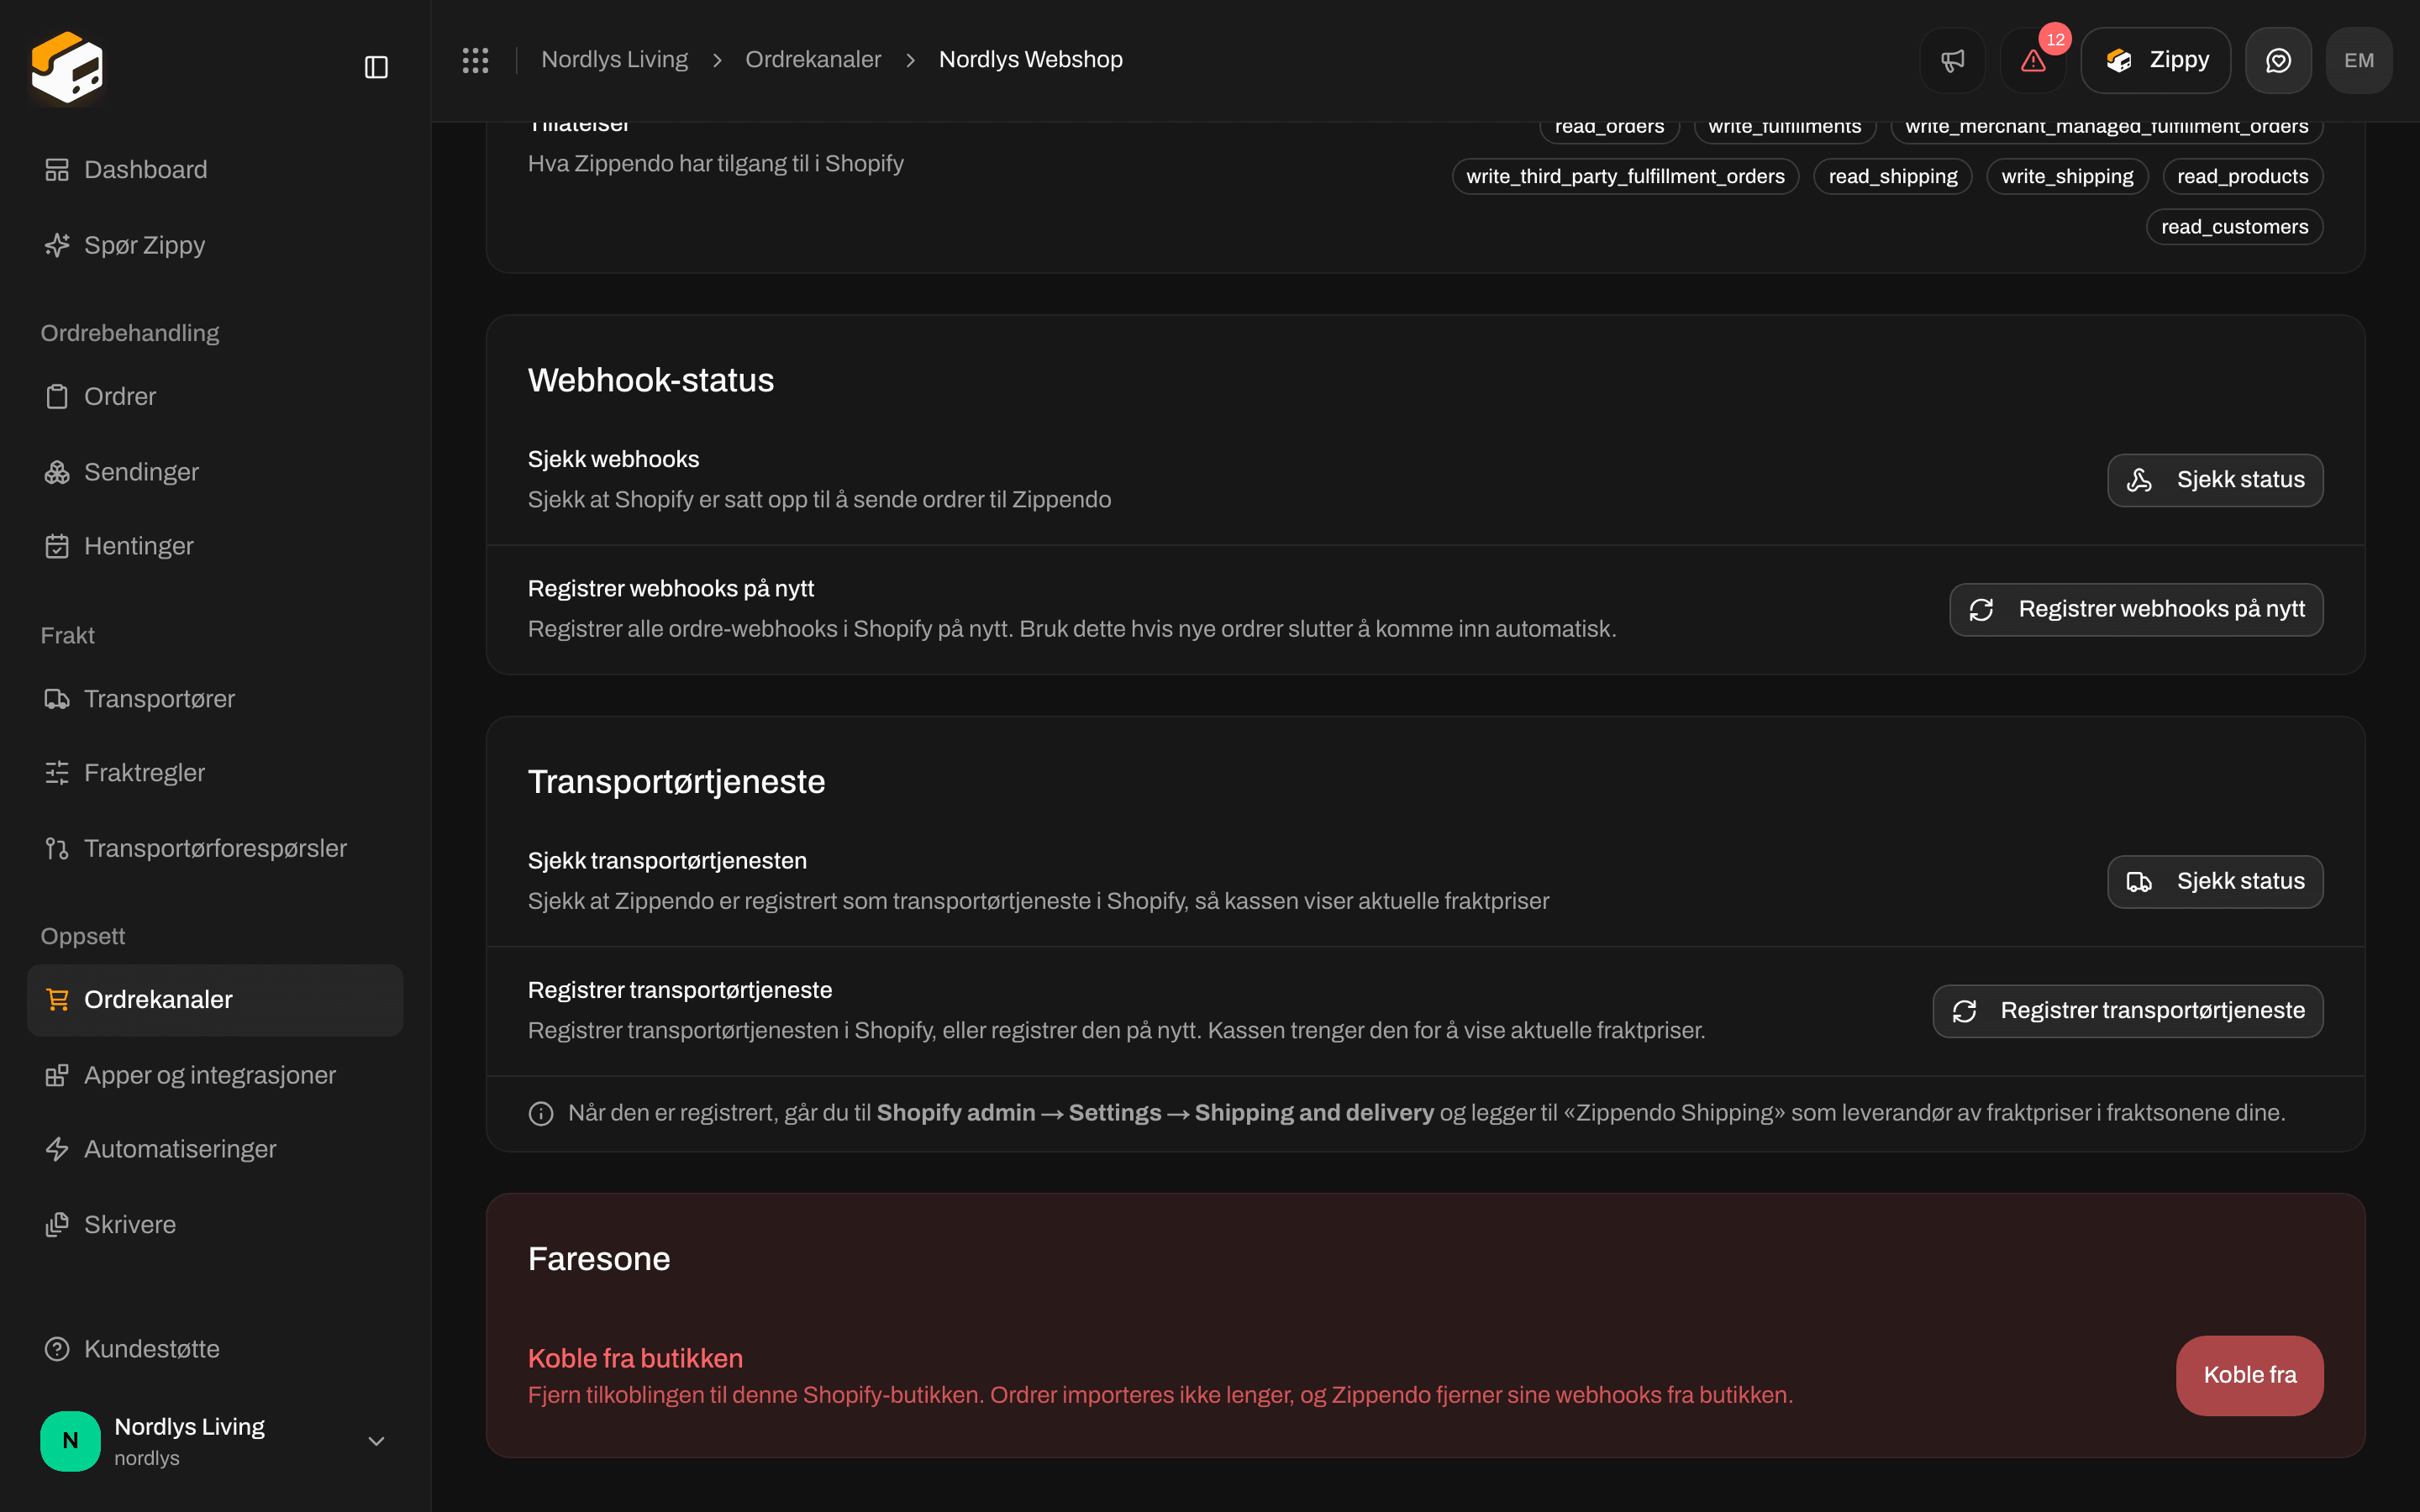Select Ordrekanaler in the sidebar
Screen dimensions: 2420x1512
point(215,1000)
